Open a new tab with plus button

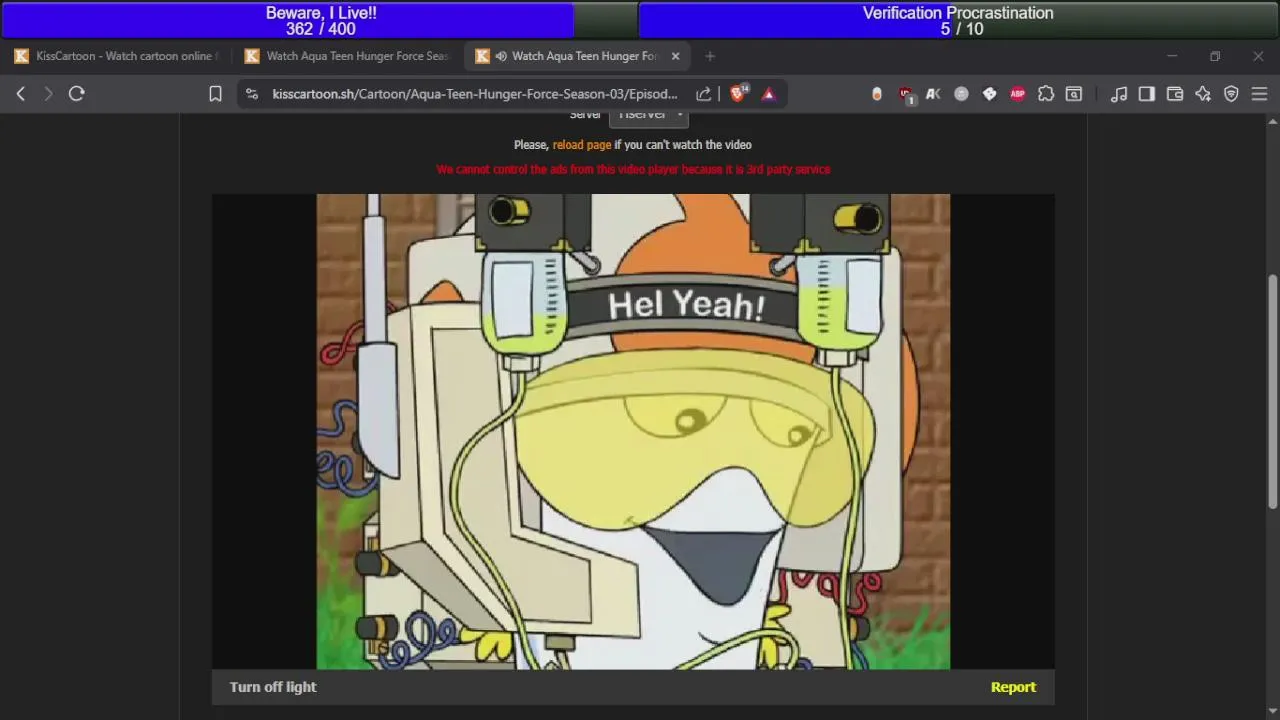710,56
